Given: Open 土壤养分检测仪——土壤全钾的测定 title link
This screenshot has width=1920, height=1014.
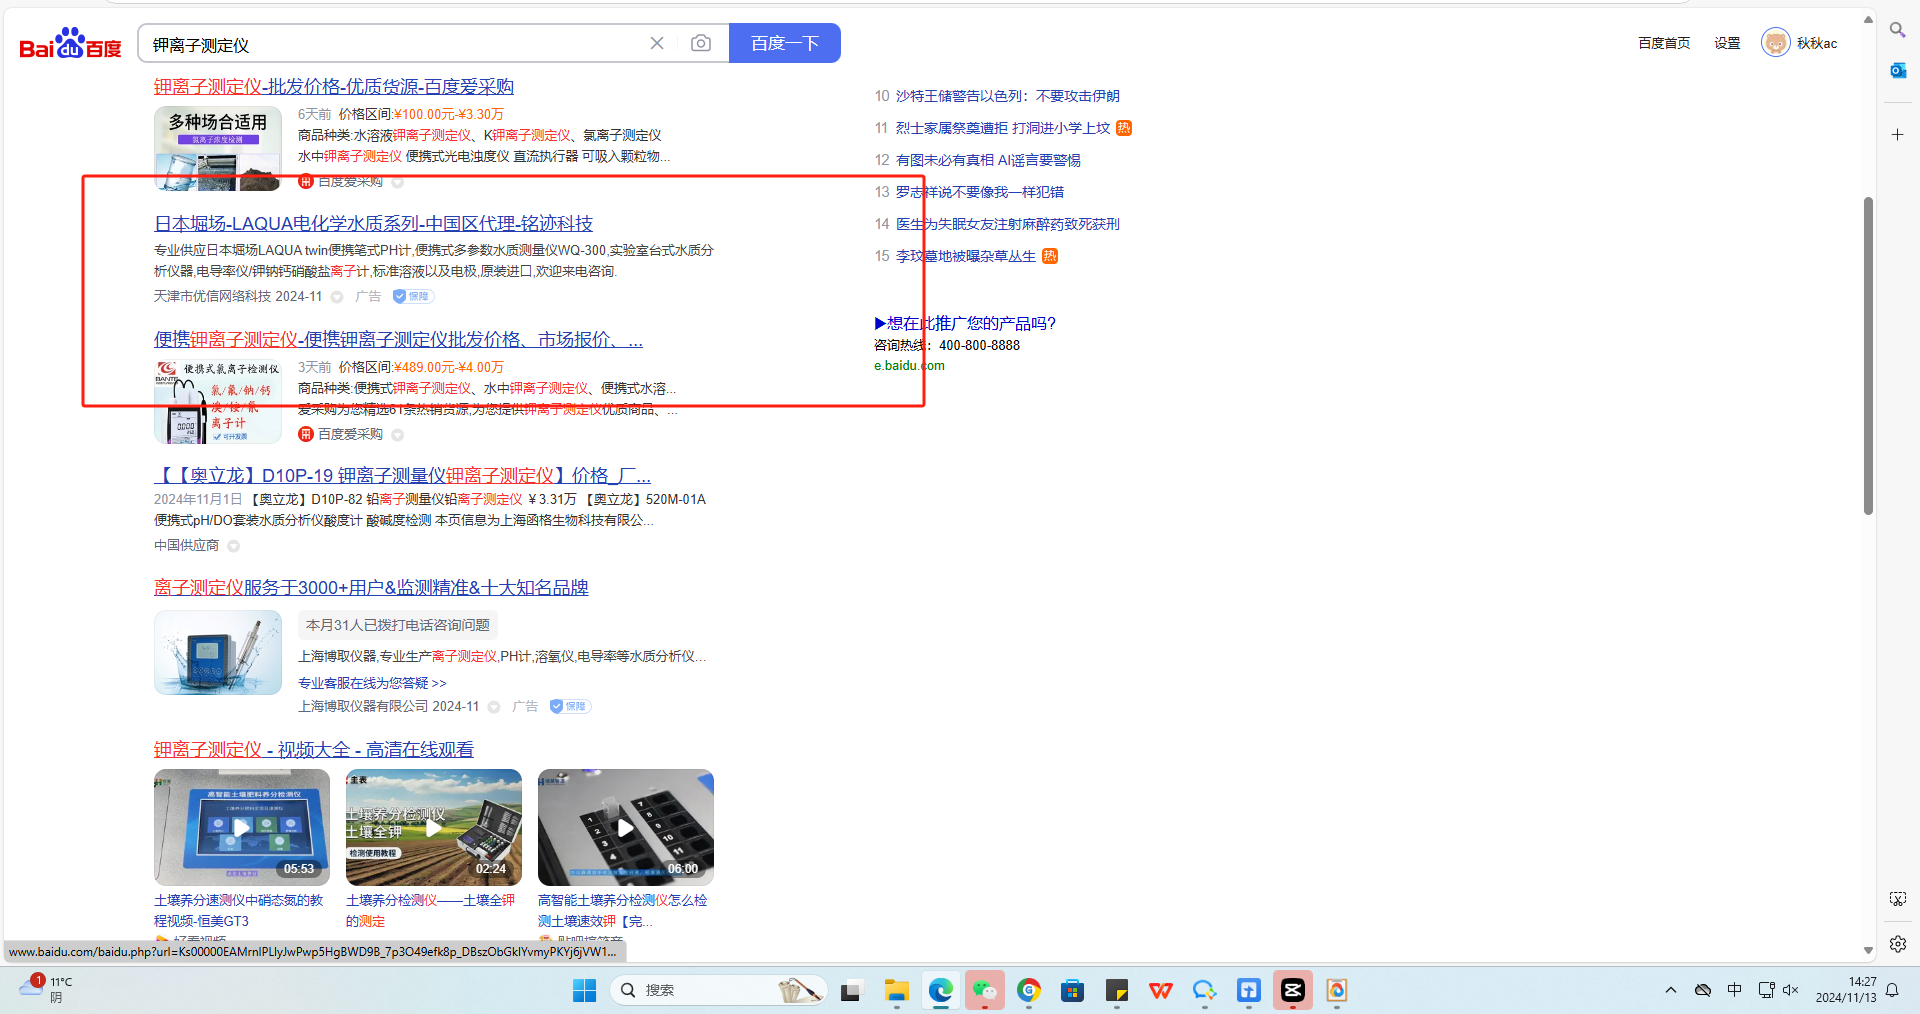Looking at the screenshot, I should tap(430, 911).
